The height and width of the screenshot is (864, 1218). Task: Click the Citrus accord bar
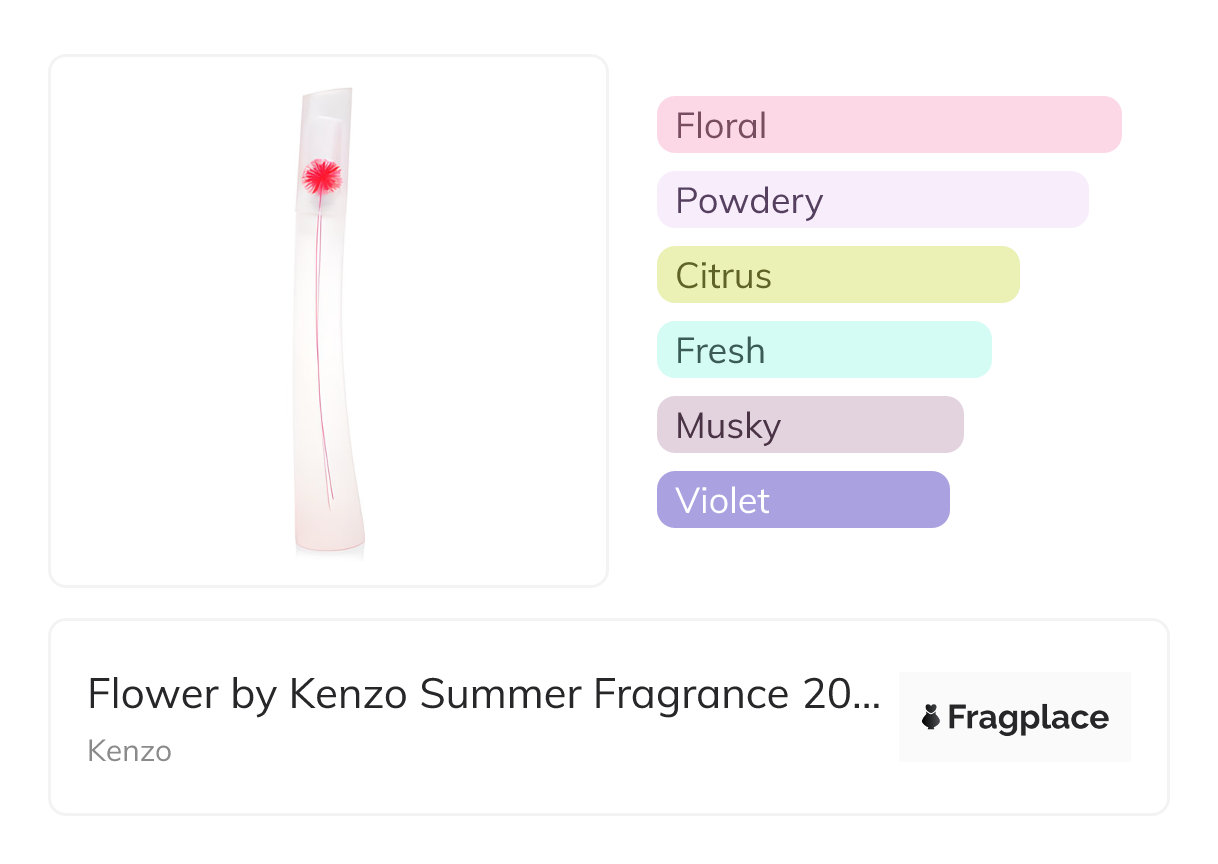[x=837, y=275]
